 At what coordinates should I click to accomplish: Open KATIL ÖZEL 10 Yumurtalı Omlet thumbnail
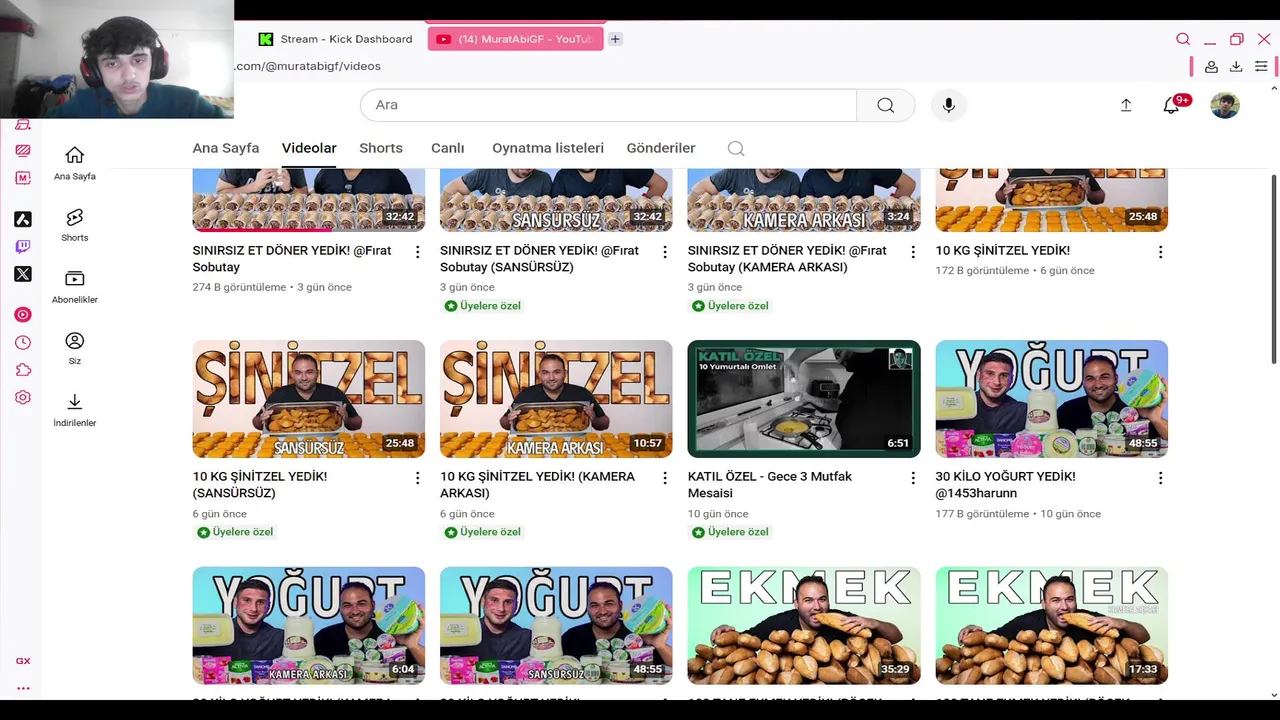pyautogui.click(x=804, y=399)
